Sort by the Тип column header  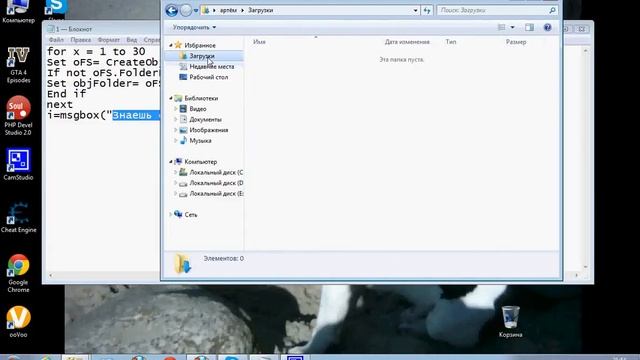coord(451,42)
